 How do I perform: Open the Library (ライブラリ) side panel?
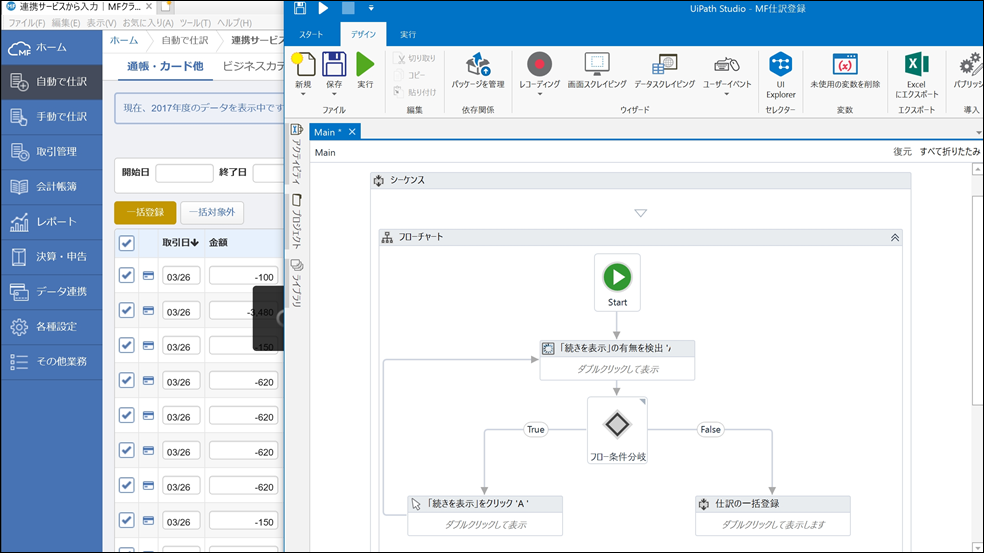coord(297,283)
